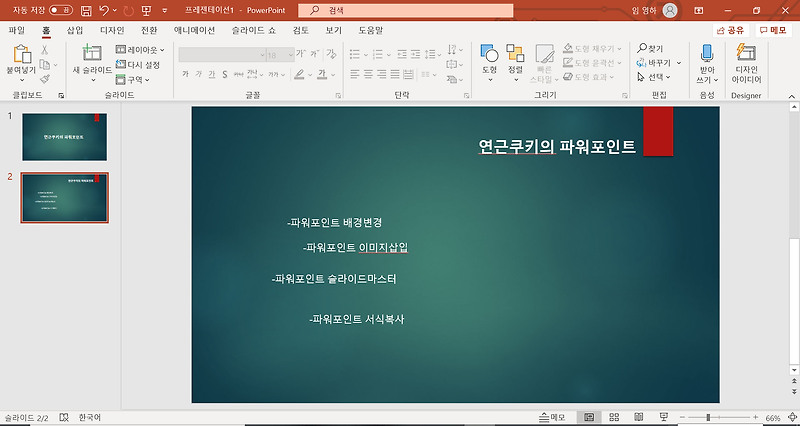Expand the font color dropdown arrow
Screen dimensions: 800x426
333,75
